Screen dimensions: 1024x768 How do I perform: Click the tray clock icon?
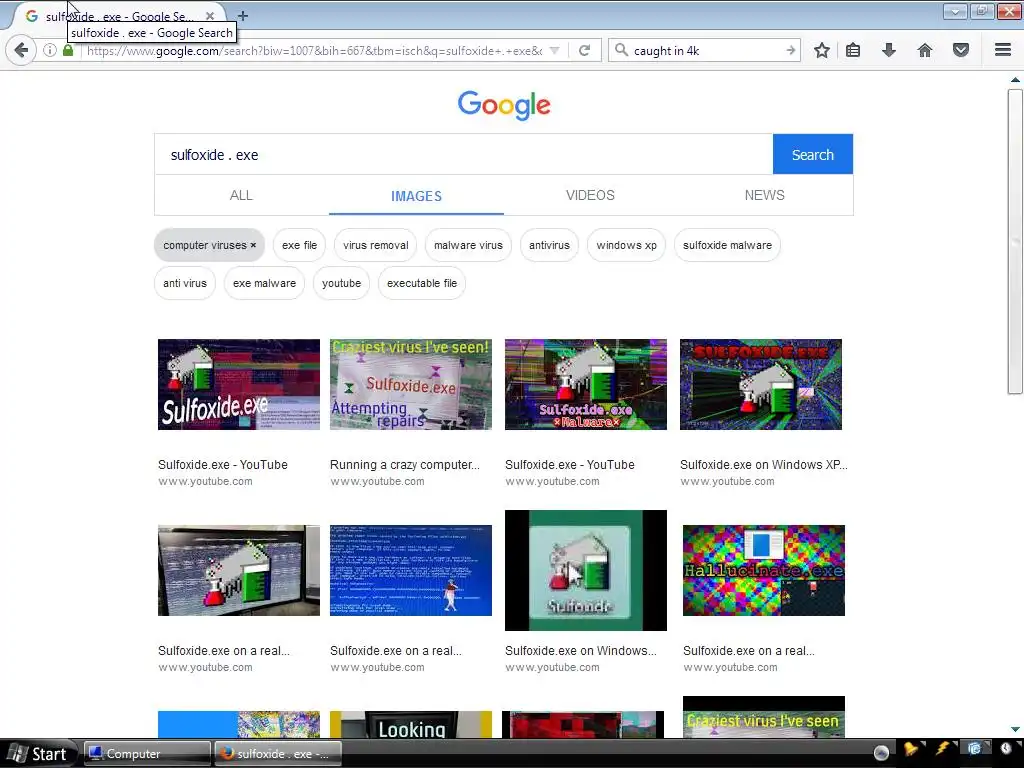[x=1006, y=749]
